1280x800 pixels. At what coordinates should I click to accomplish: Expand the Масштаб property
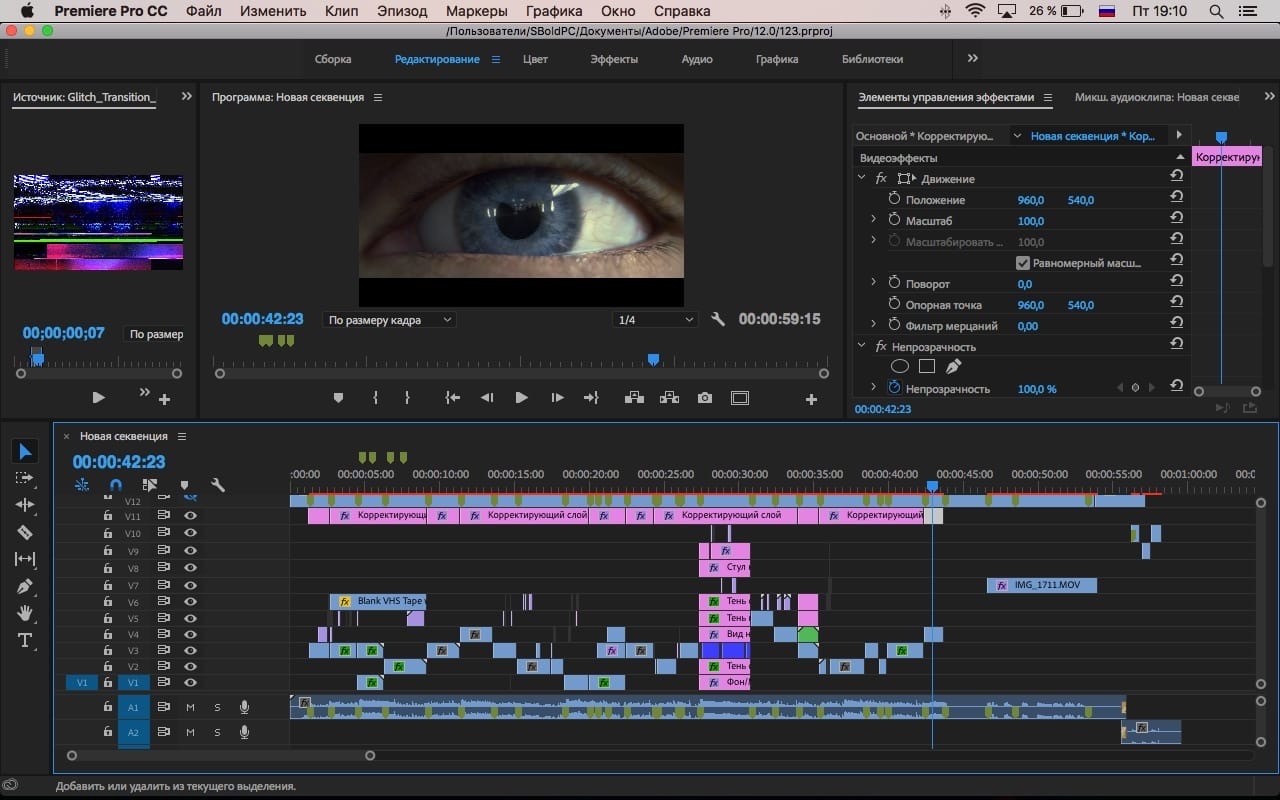(x=873, y=220)
